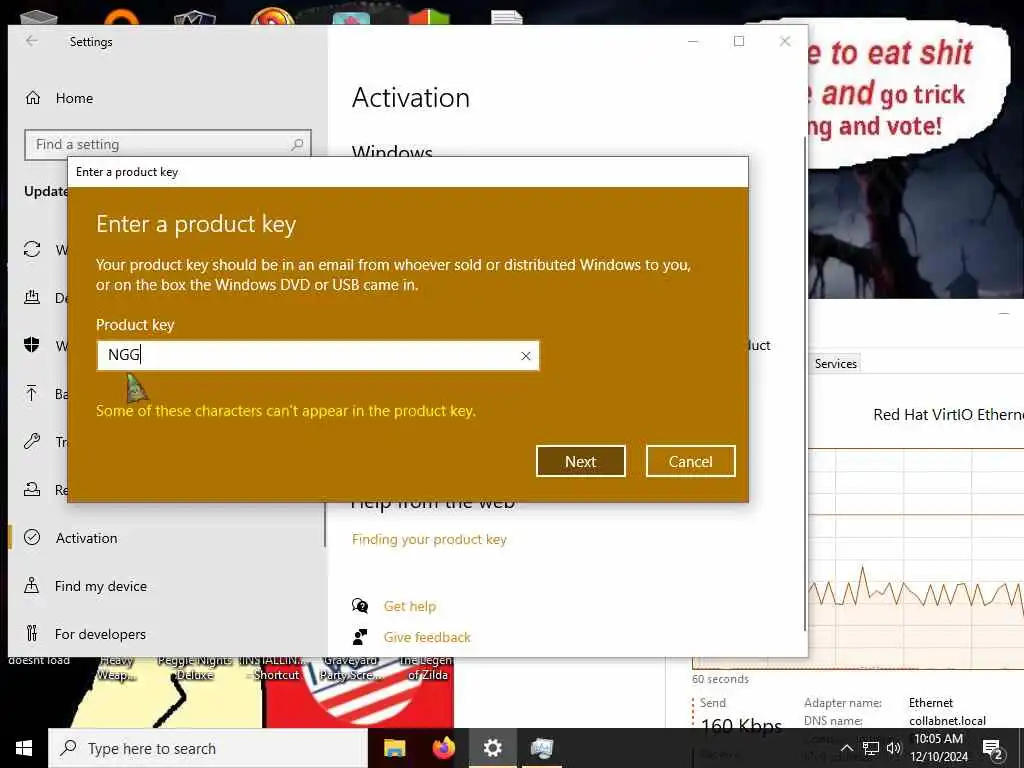Click the Activation checkmark circle icon
The width and height of the screenshot is (1024, 768).
point(32,537)
